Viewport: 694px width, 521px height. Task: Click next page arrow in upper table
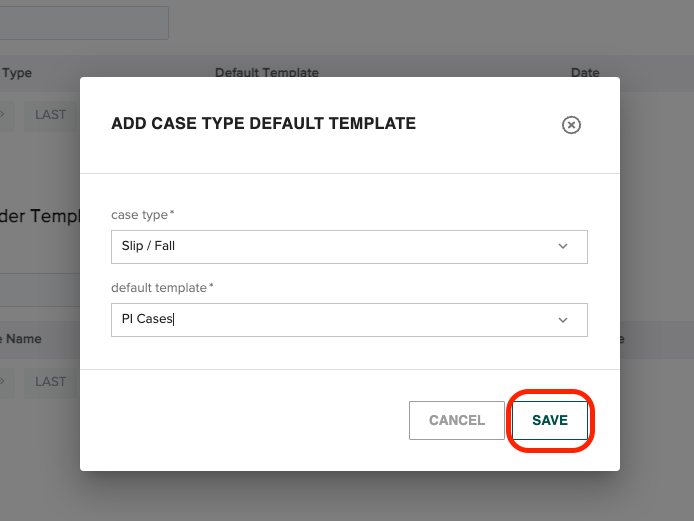coord(3,114)
